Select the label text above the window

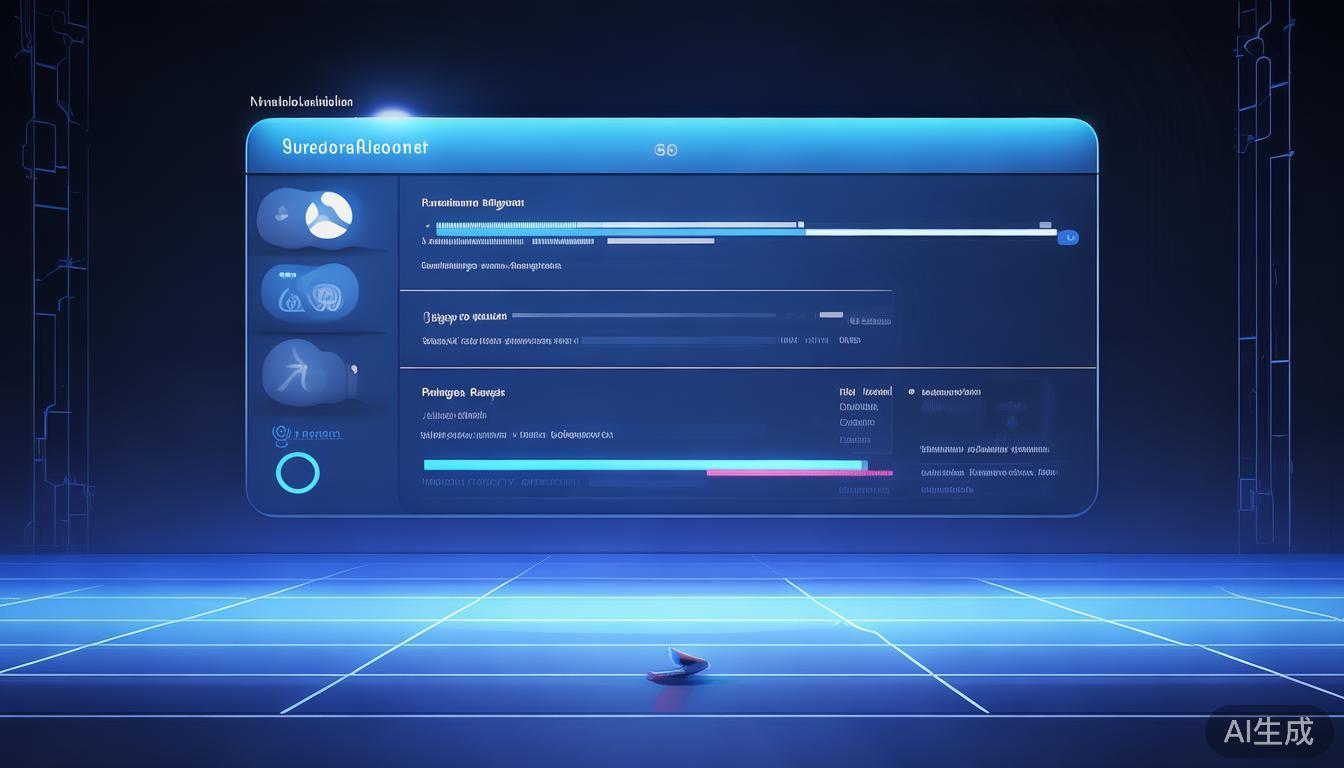pyautogui.click(x=301, y=102)
